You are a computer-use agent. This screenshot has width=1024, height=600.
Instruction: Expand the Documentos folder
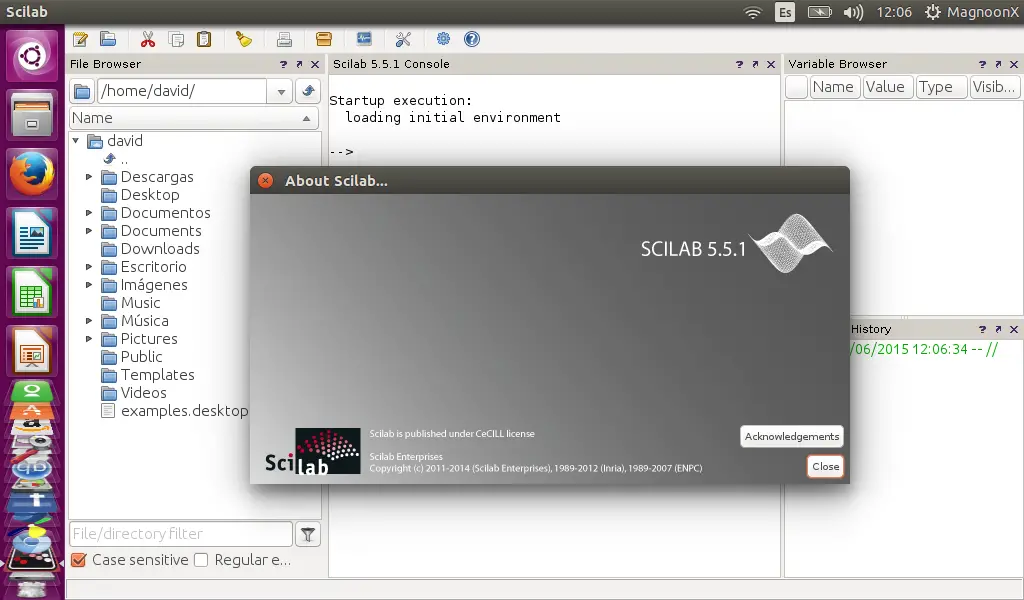point(89,213)
